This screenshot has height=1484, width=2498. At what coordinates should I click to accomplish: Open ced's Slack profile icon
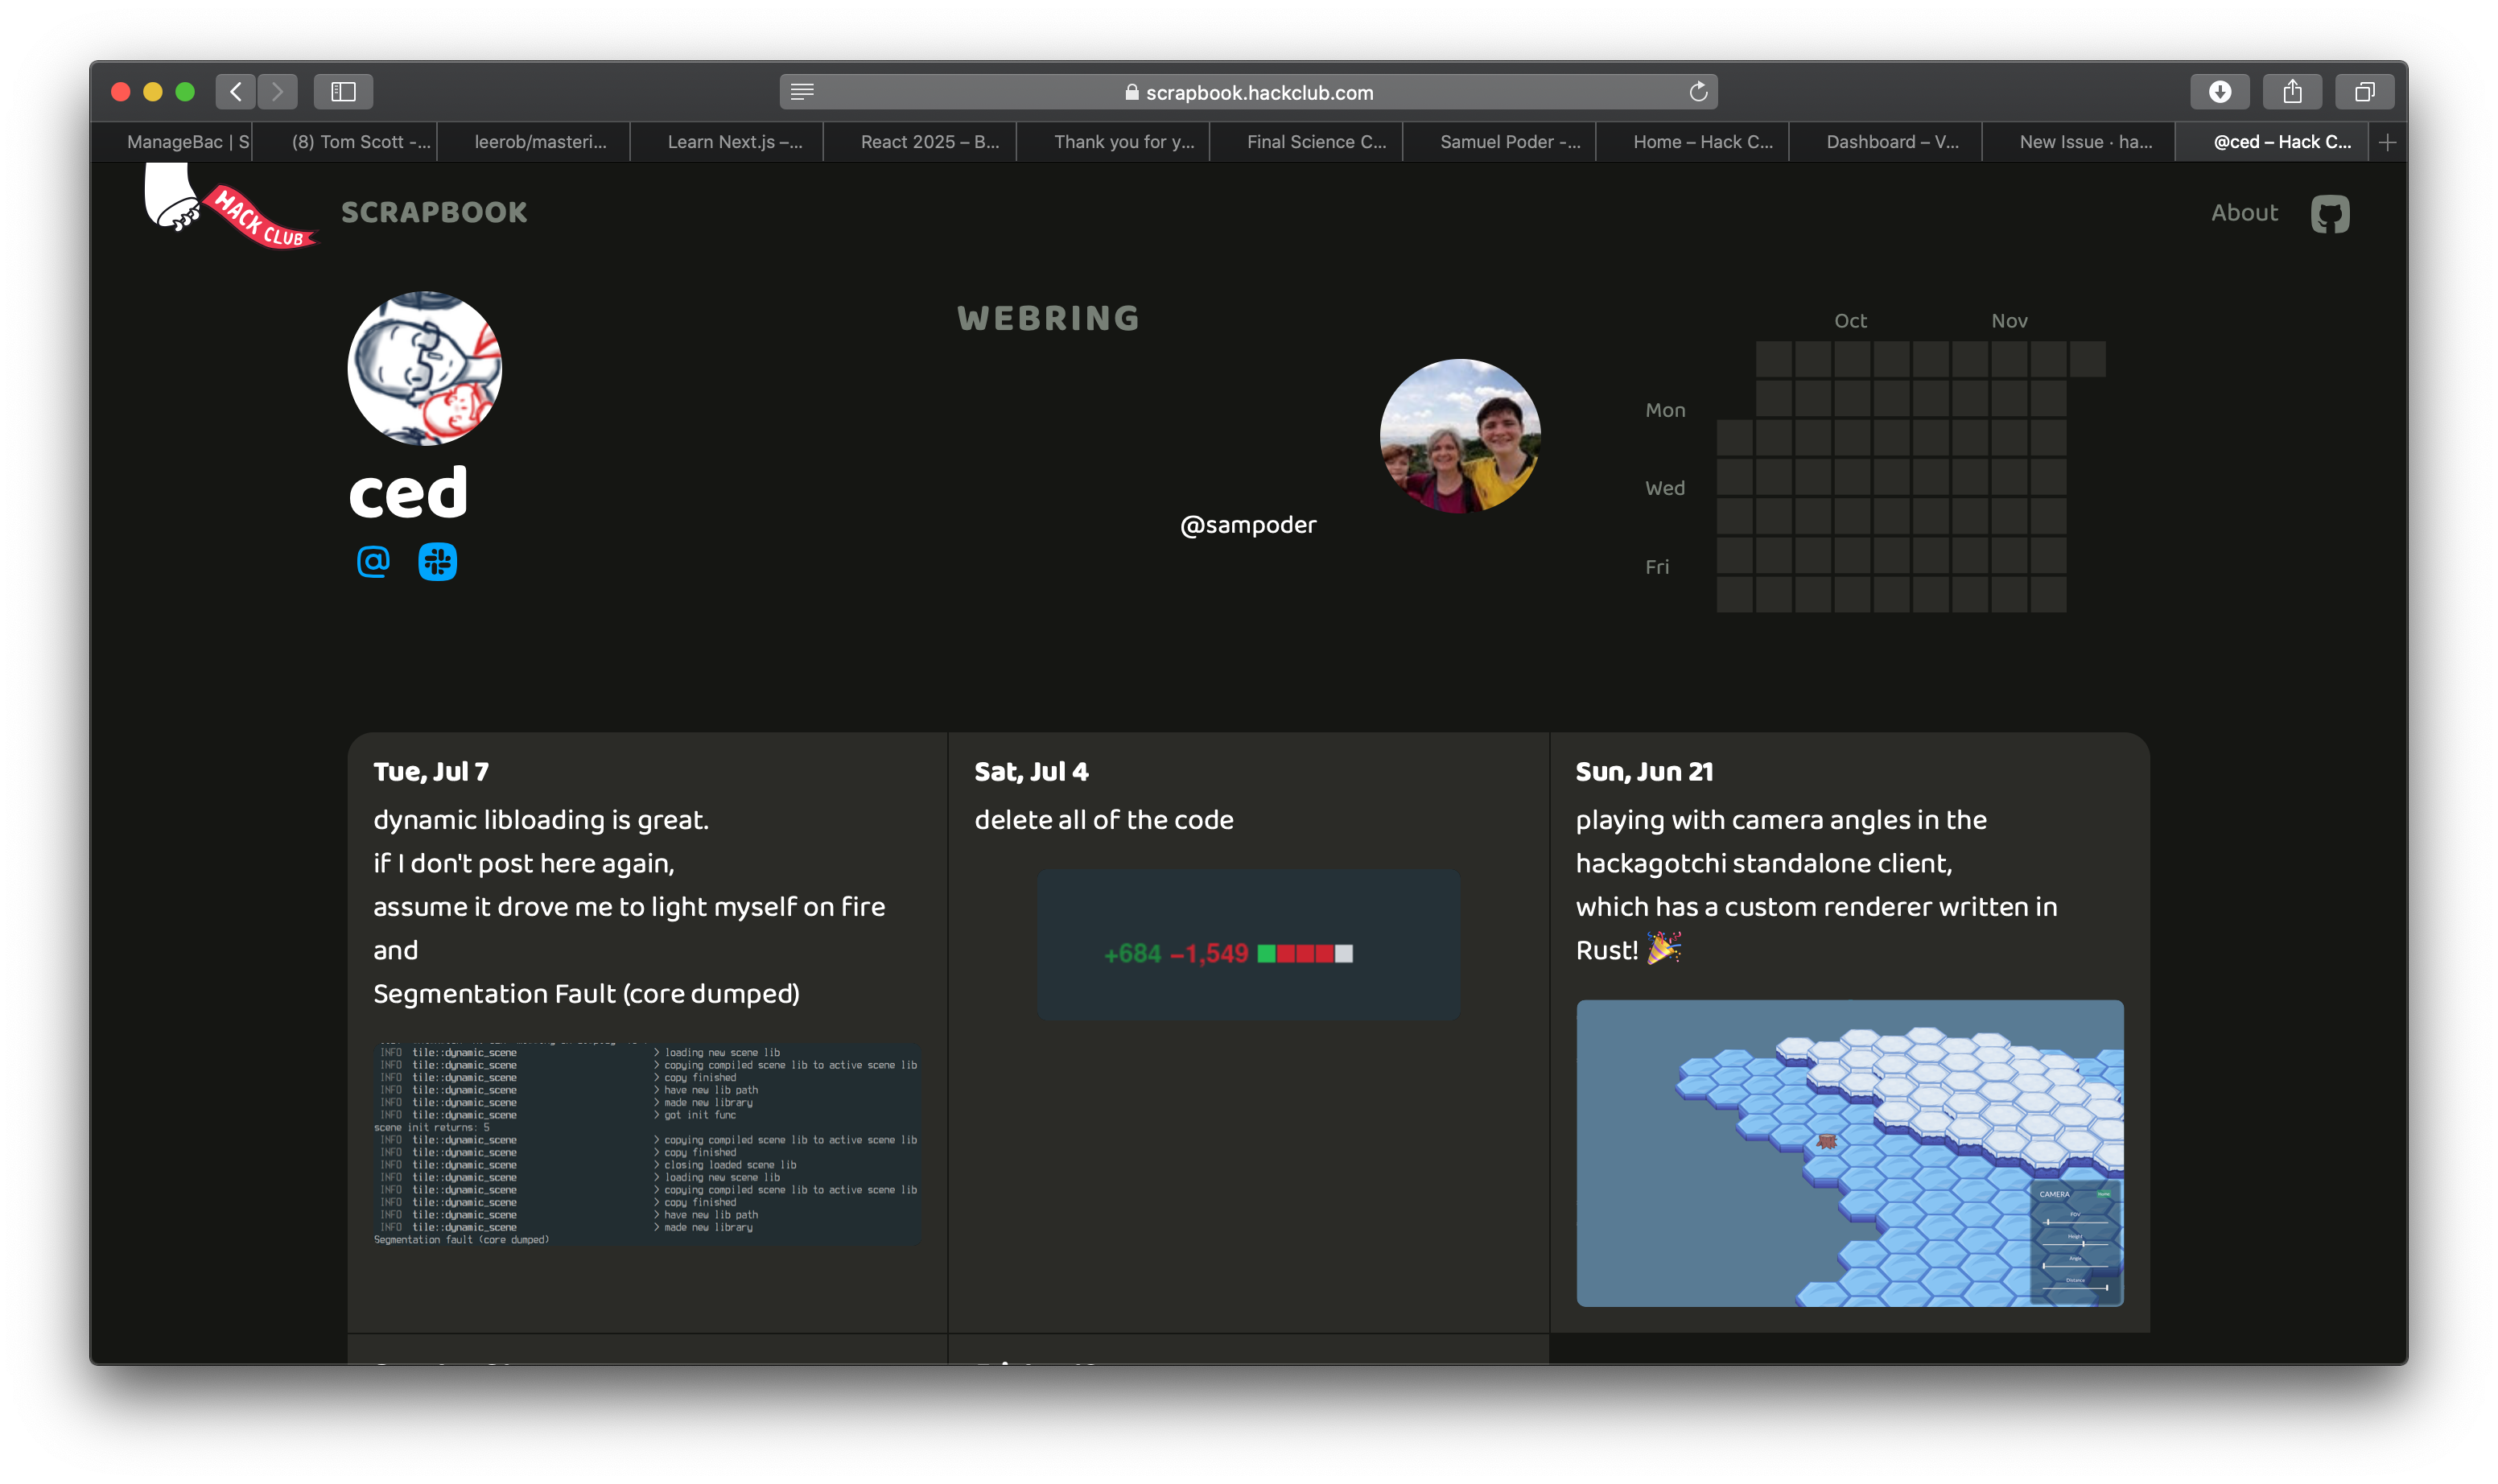tap(437, 562)
